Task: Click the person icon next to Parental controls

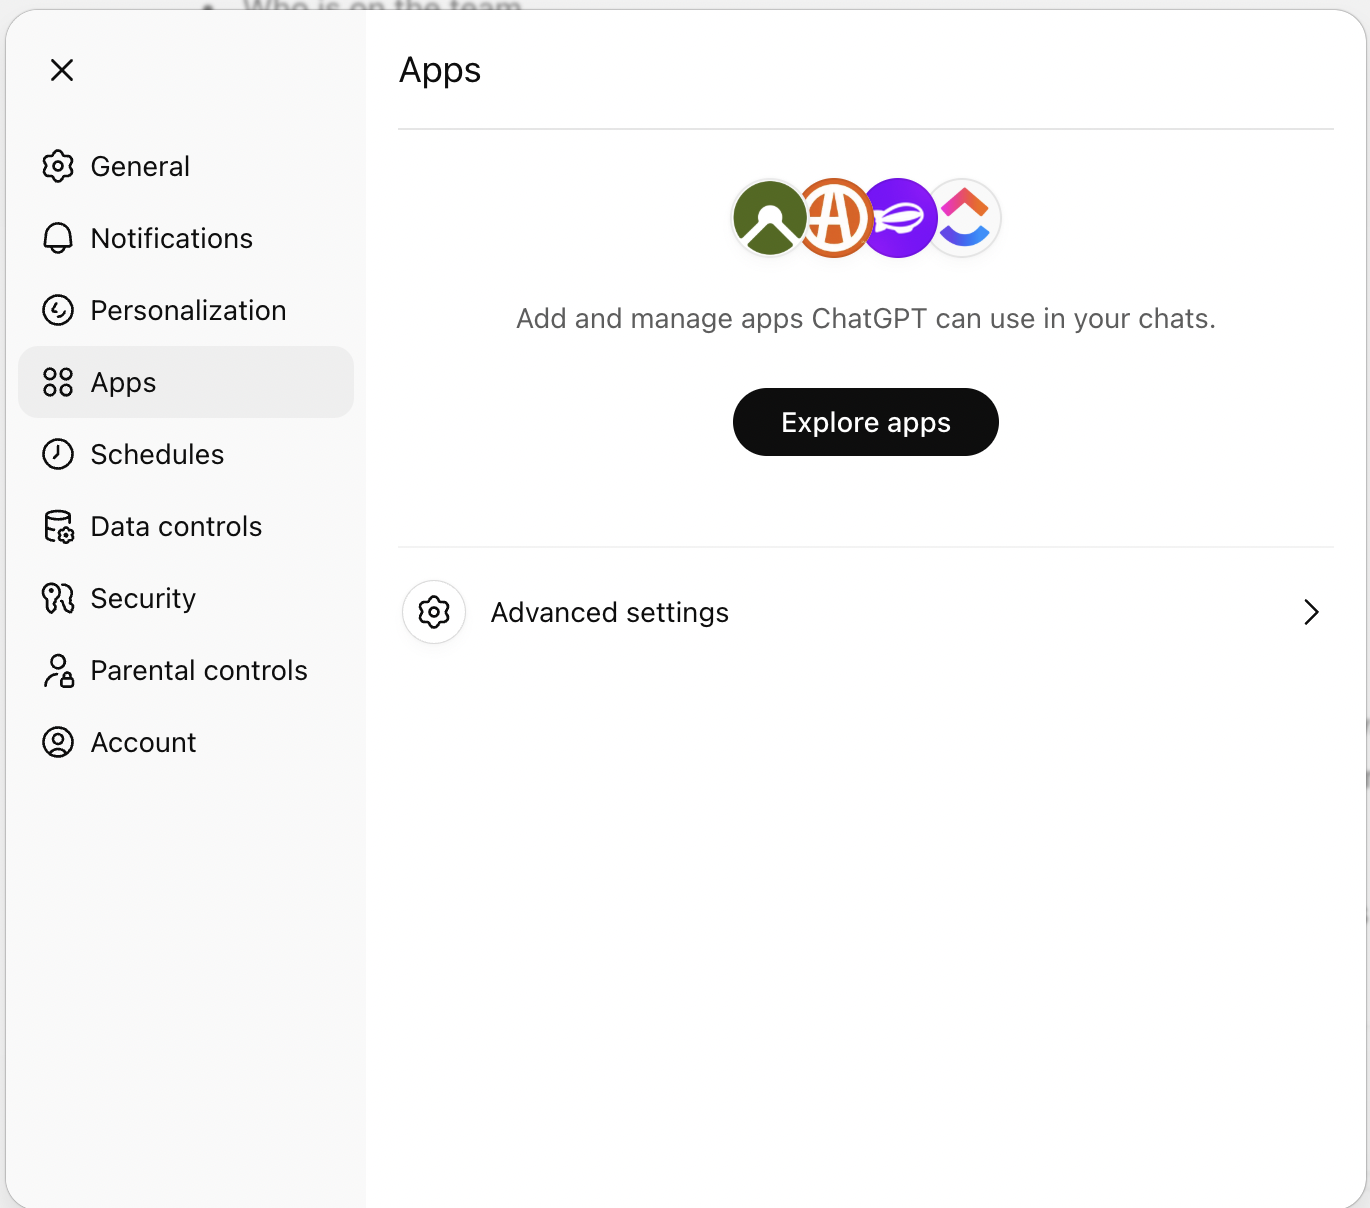Action: pos(58,670)
